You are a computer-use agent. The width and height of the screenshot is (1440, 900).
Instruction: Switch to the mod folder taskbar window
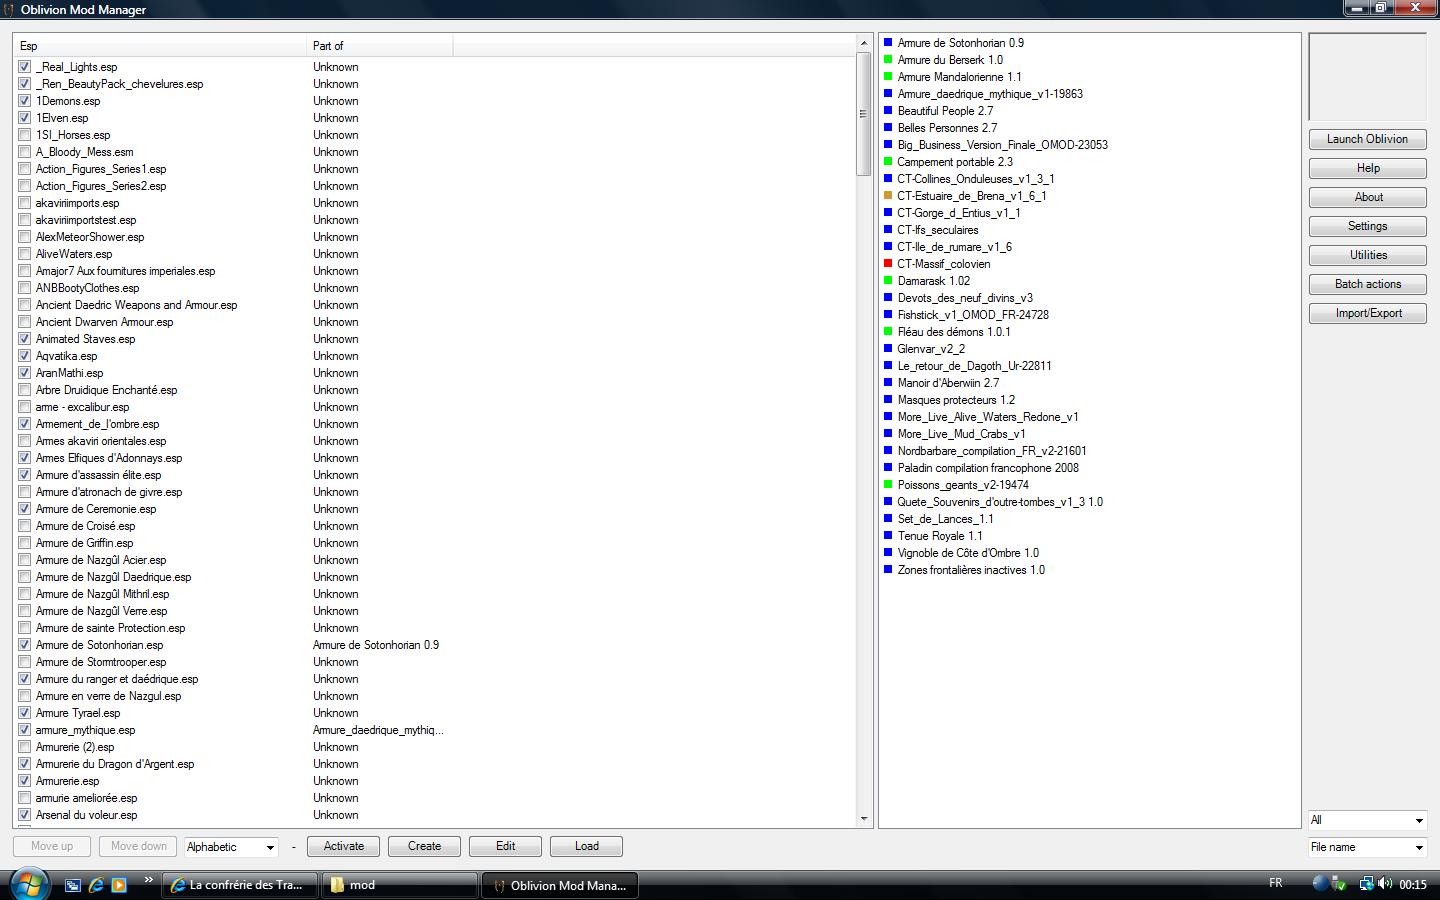pos(400,885)
